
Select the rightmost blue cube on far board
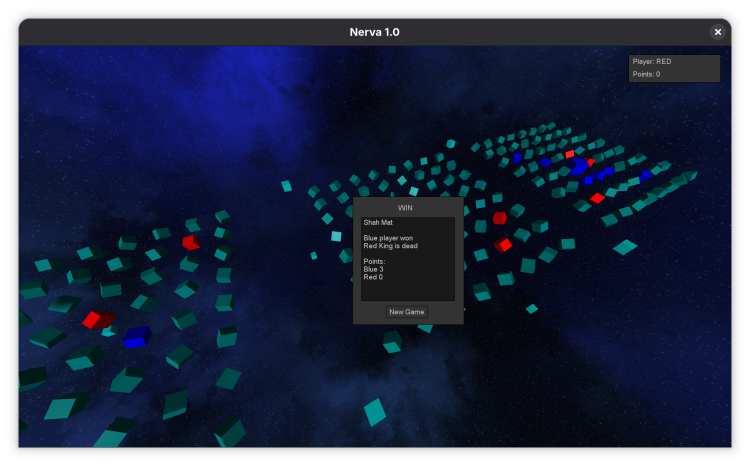coord(646,175)
